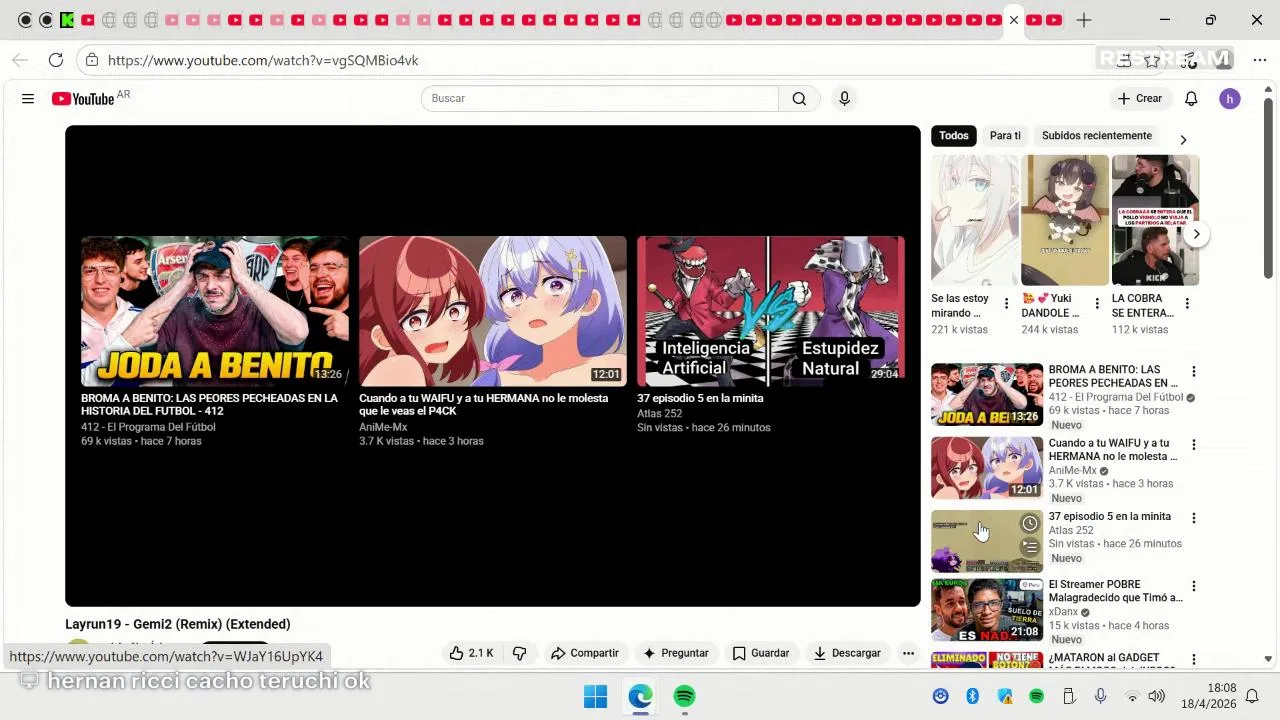
Task: Open options for Se las estoy mirando short
Action: pyautogui.click(x=1006, y=303)
